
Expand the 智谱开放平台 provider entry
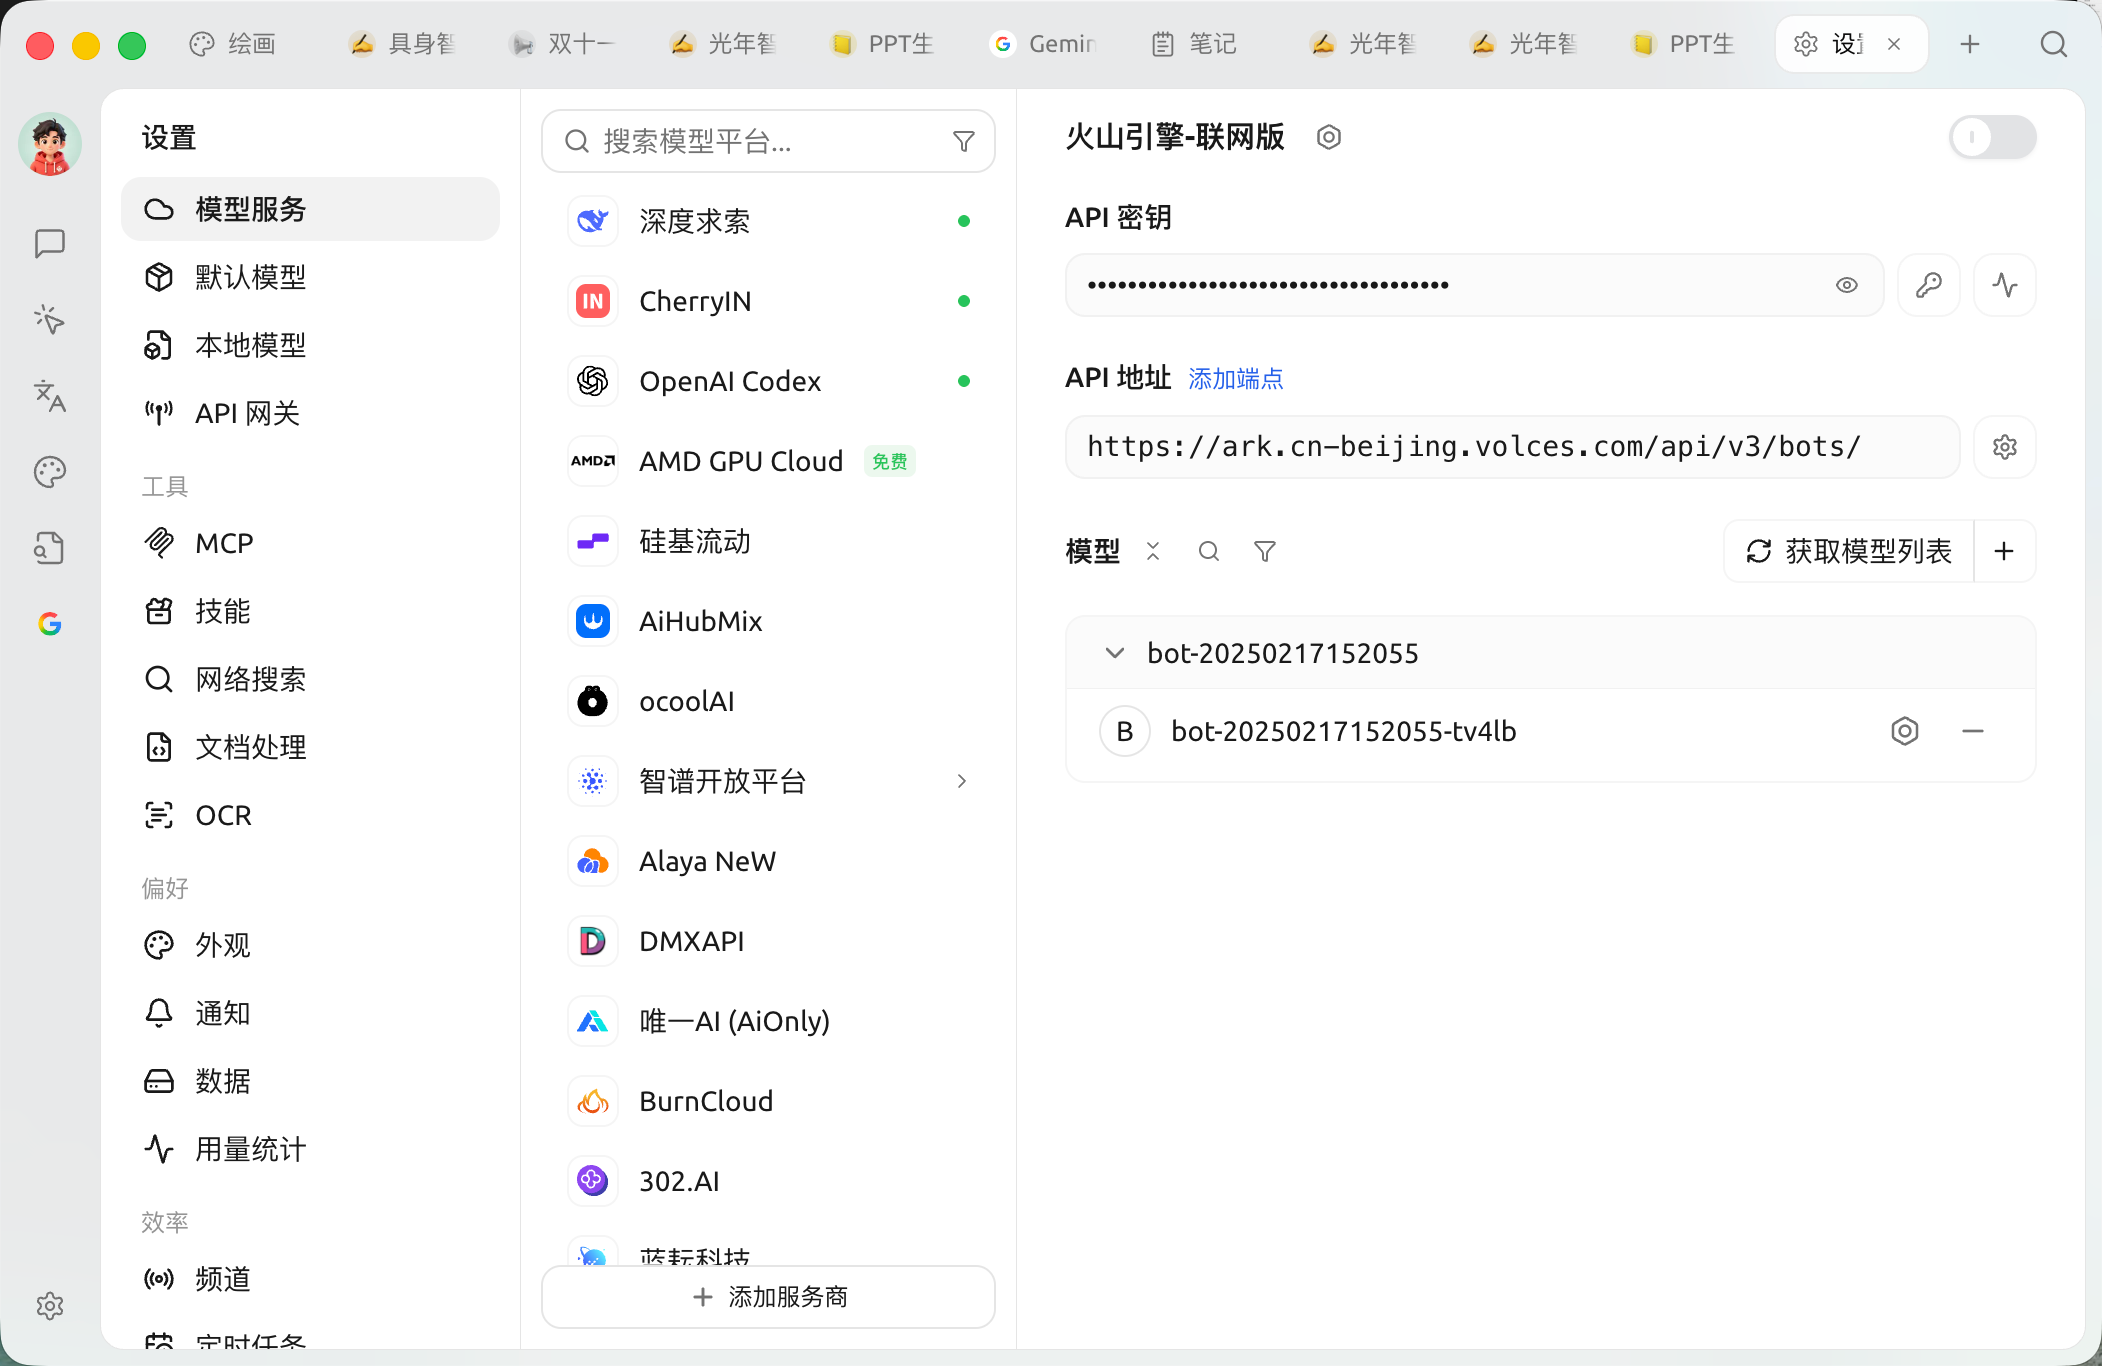962,781
